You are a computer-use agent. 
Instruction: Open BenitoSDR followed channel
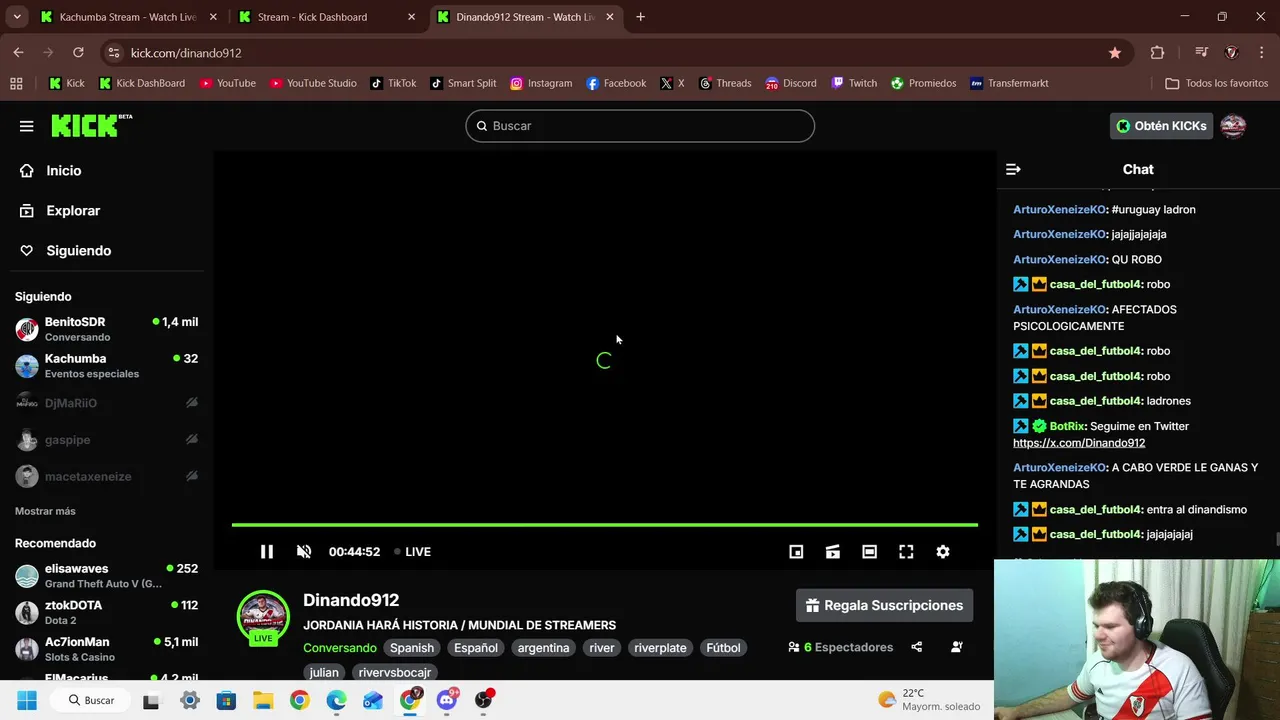click(x=107, y=329)
